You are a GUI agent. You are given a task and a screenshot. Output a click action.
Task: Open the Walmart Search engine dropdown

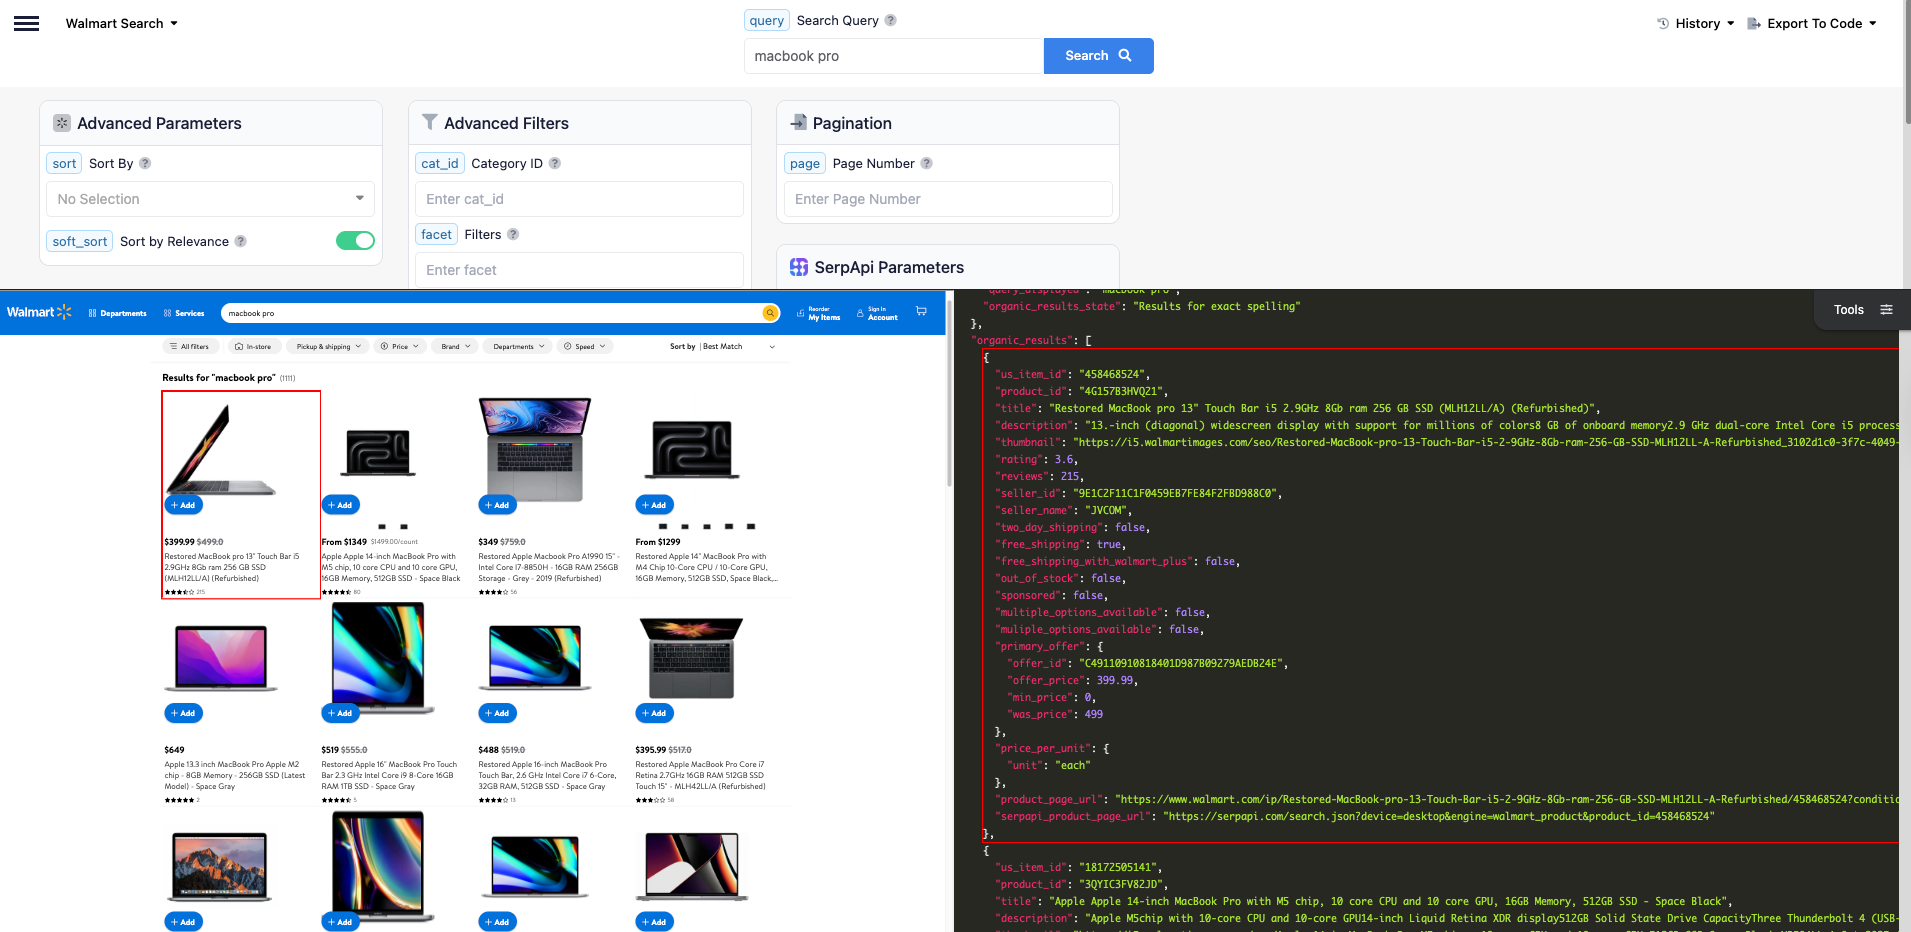tap(121, 23)
